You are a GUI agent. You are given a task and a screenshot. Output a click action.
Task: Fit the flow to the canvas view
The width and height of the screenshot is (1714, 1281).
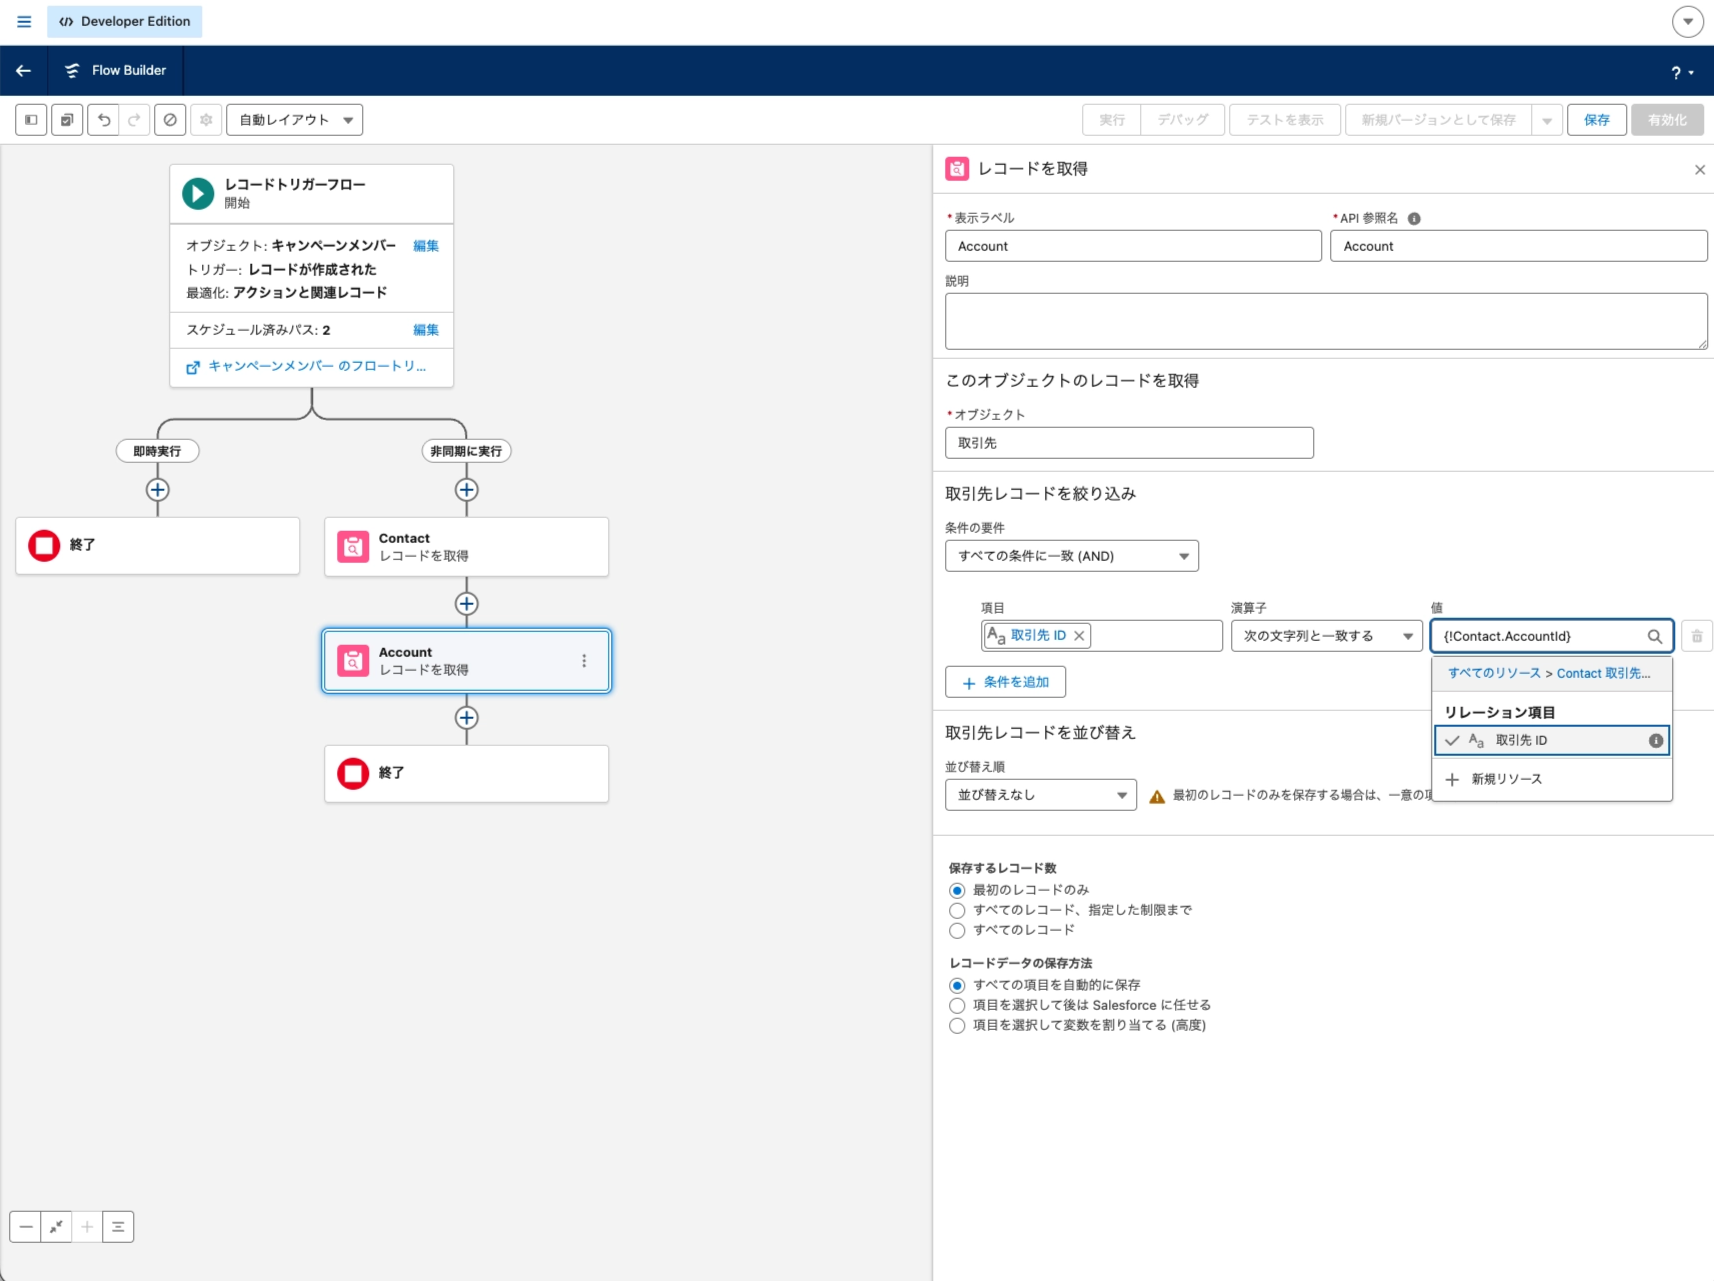click(56, 1227)
